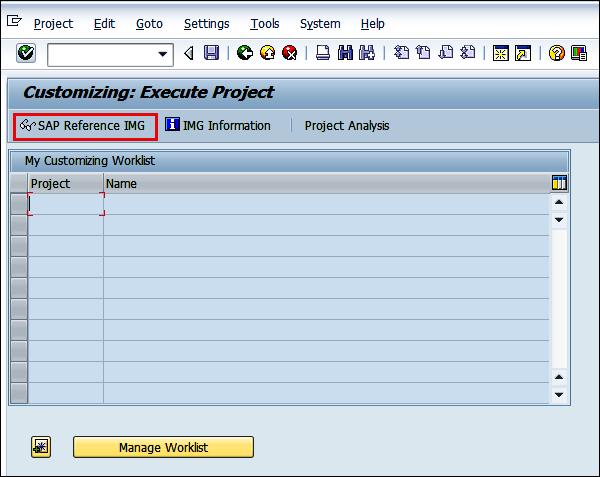Click the Print icon in toolbar

click(x=323, y=53)
